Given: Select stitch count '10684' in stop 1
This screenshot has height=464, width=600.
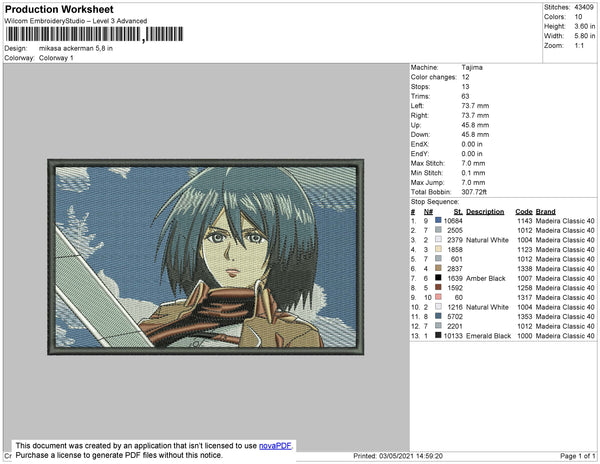Looking at the screenshot, I should click(453, 221).
